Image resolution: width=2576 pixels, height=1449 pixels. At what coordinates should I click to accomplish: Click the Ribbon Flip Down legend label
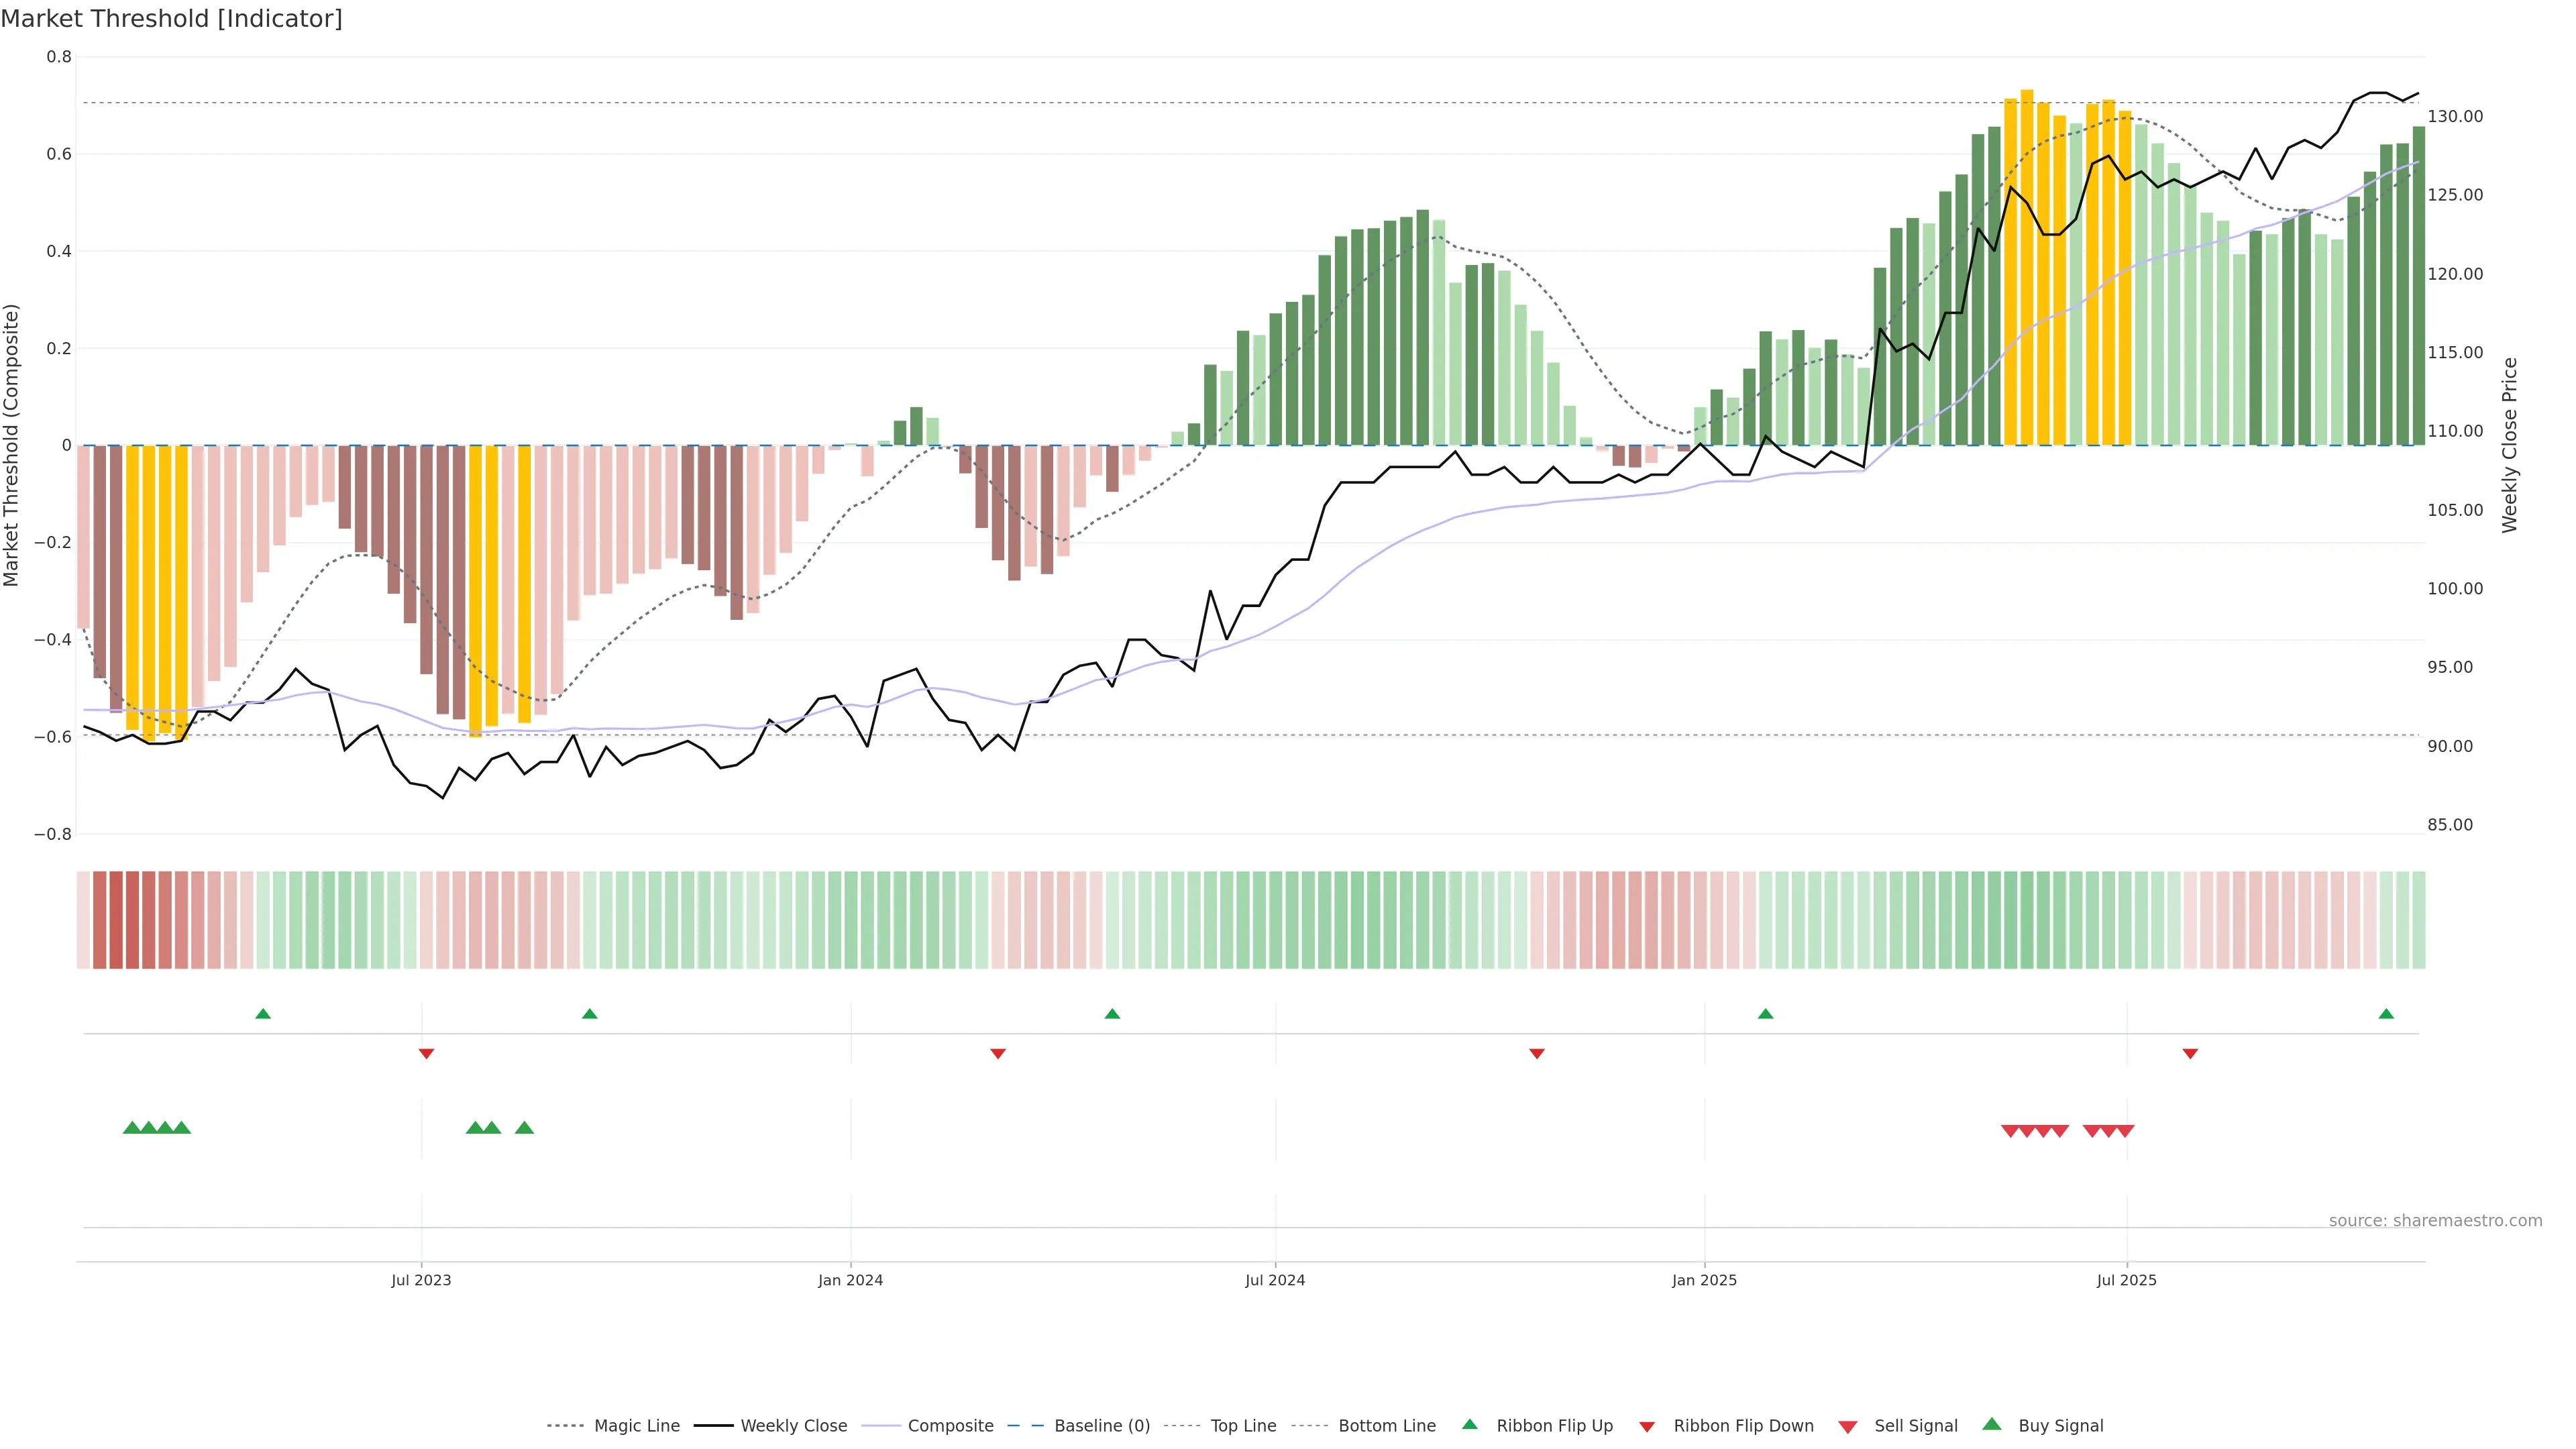click(x=1743, y=1426)
